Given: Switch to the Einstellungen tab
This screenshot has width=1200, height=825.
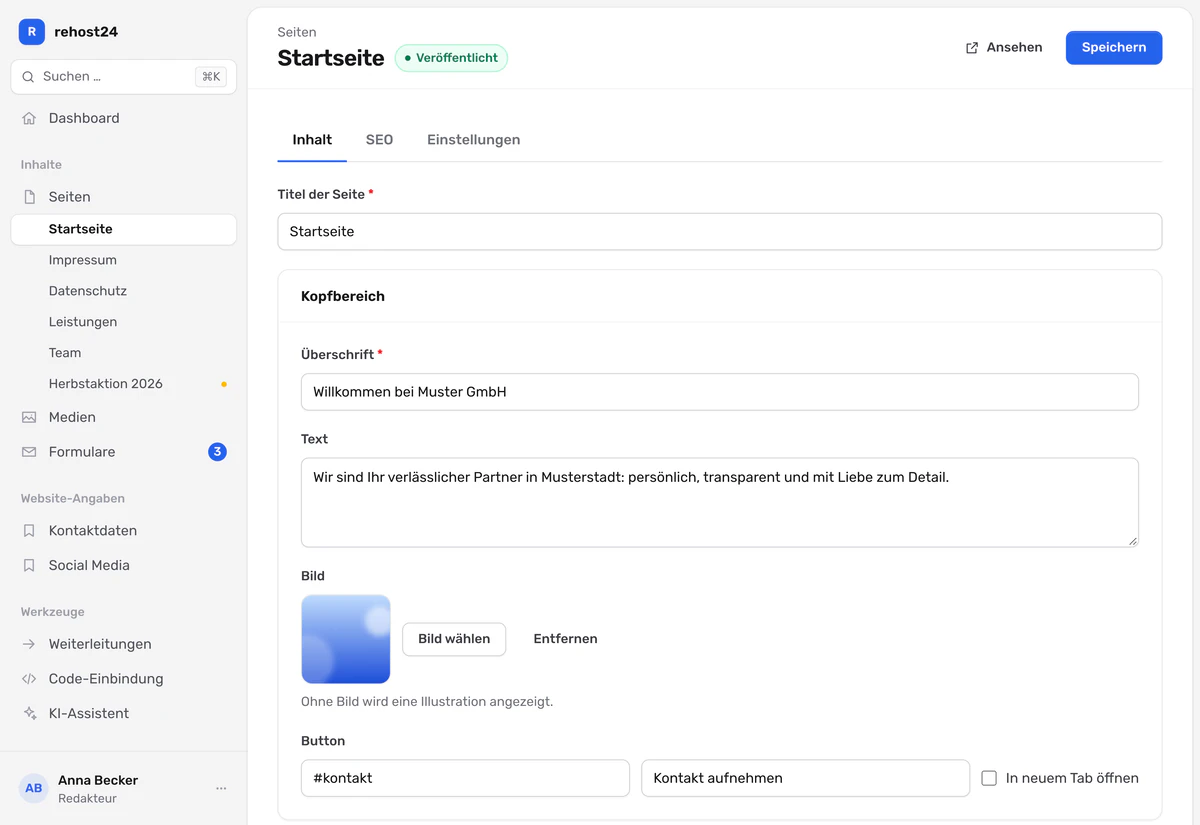Looking at the screenshot, I should tap(473, 140).
